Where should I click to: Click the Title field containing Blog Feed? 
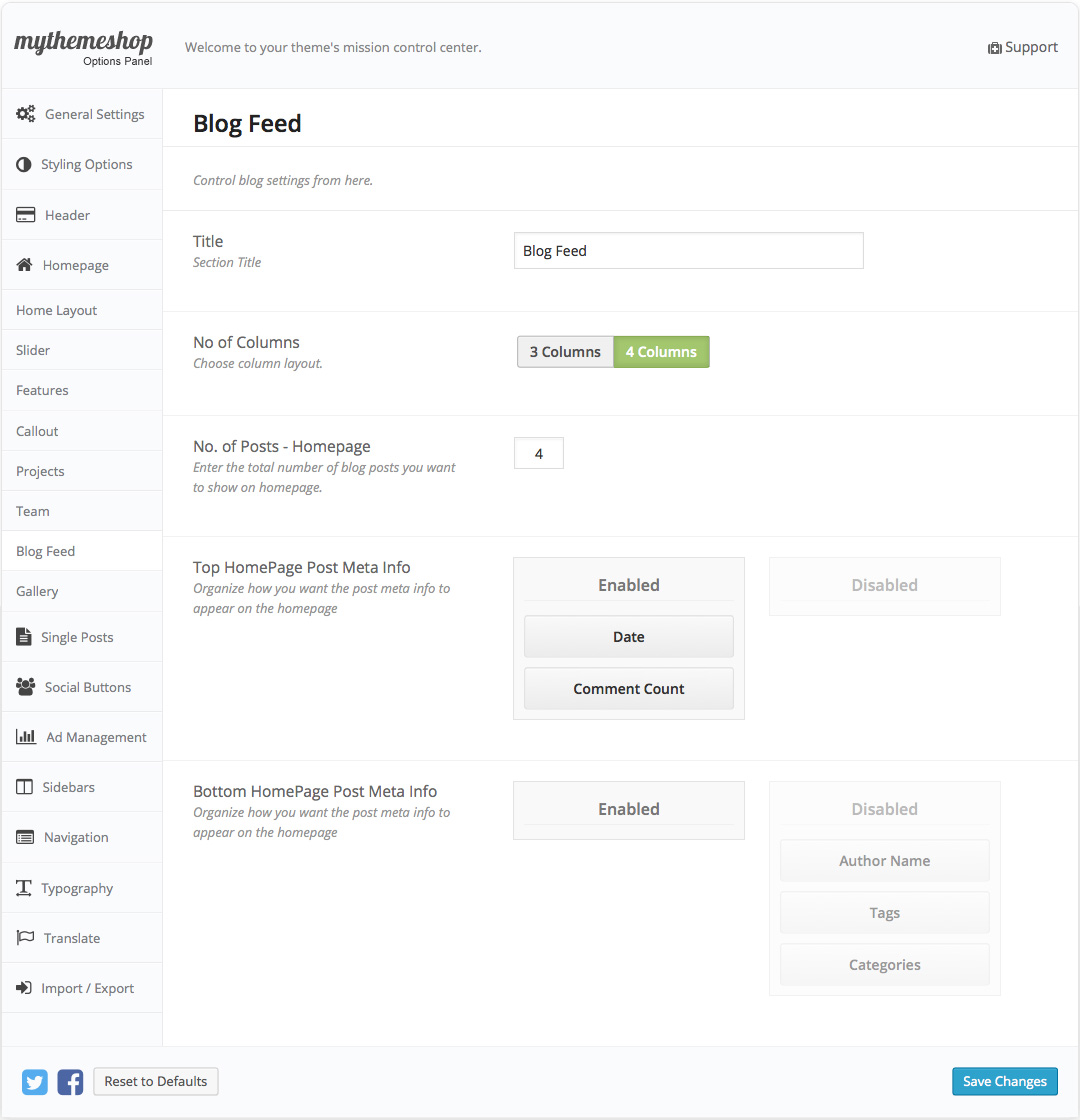coord(688,250)
